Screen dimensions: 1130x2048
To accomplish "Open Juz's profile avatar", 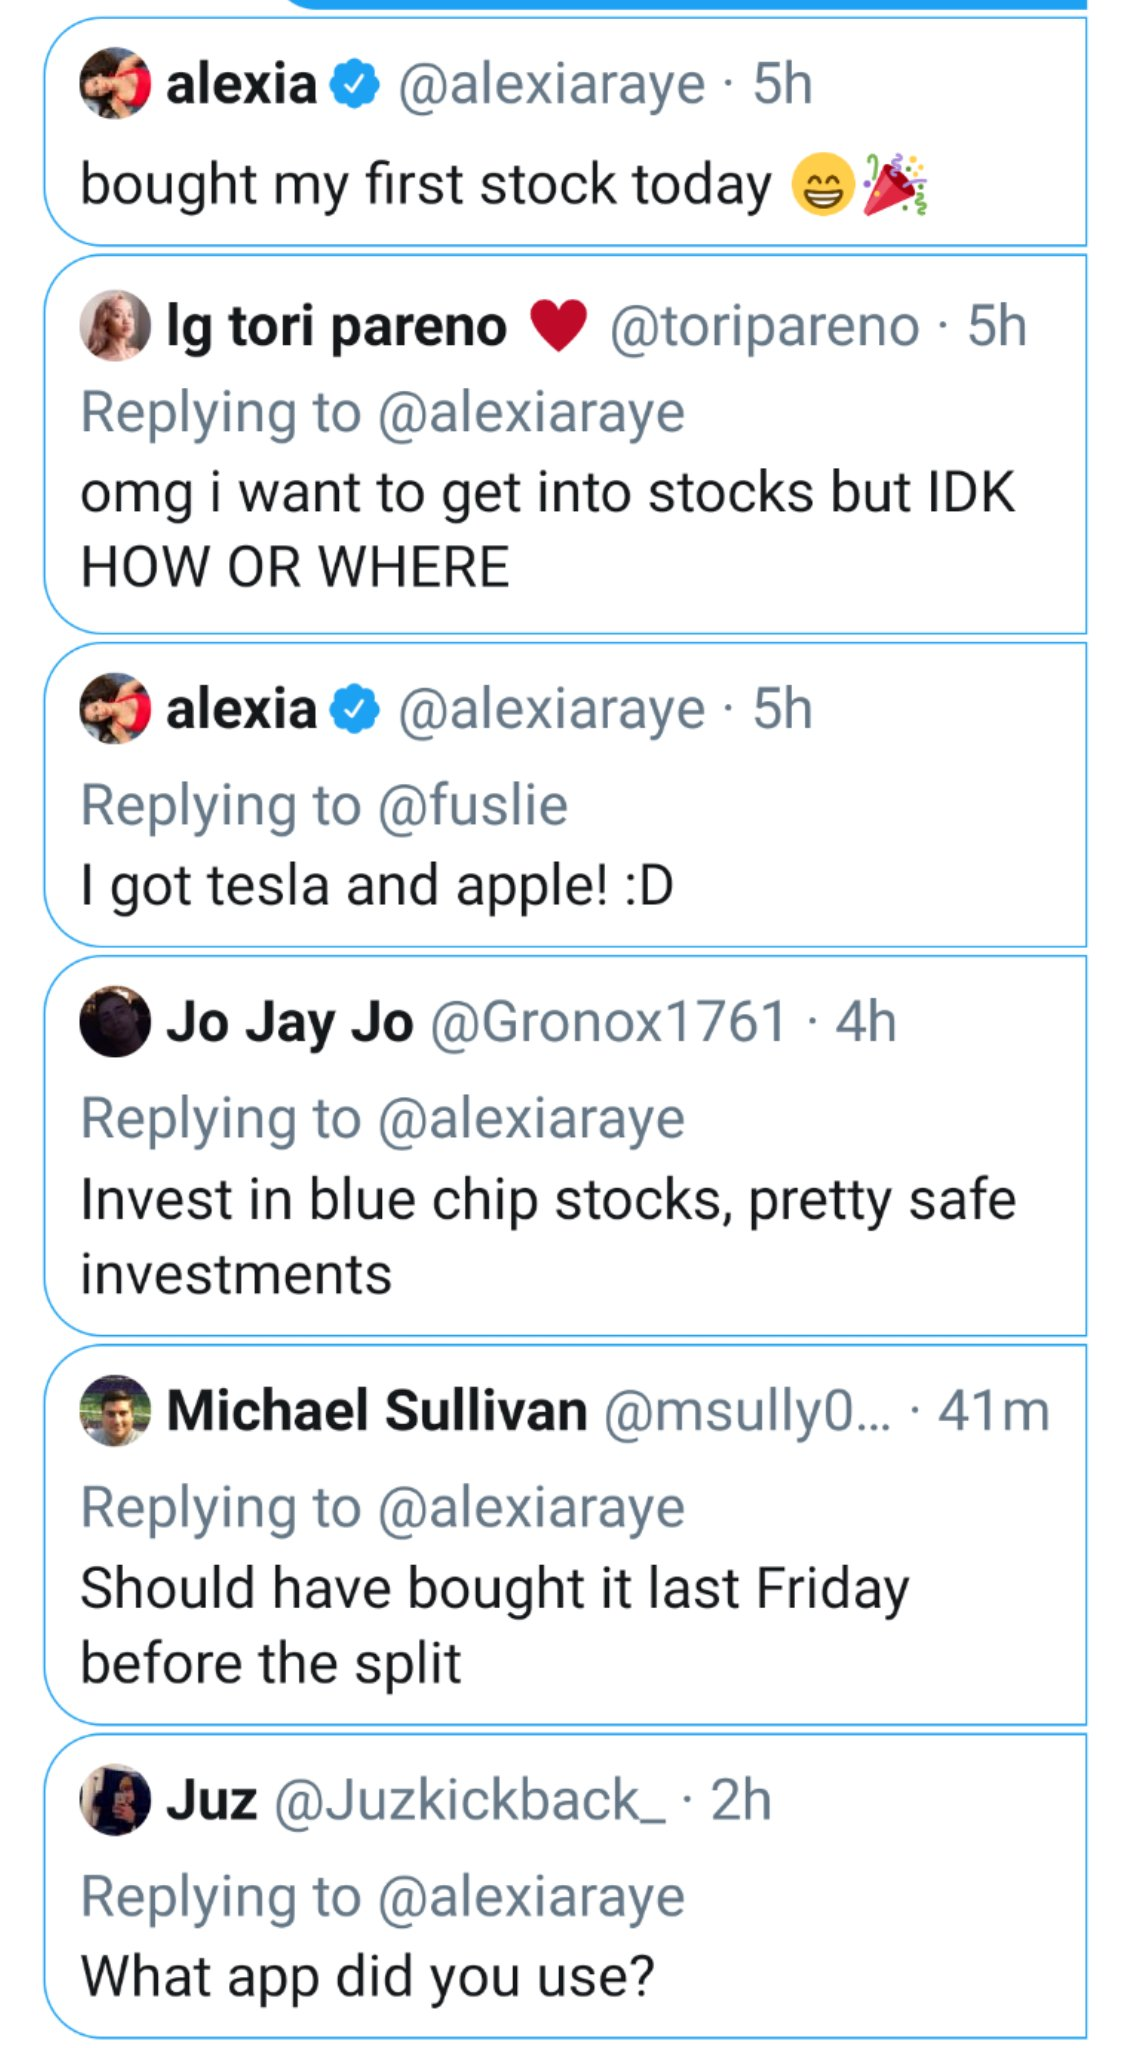I will click(115, 1799).
